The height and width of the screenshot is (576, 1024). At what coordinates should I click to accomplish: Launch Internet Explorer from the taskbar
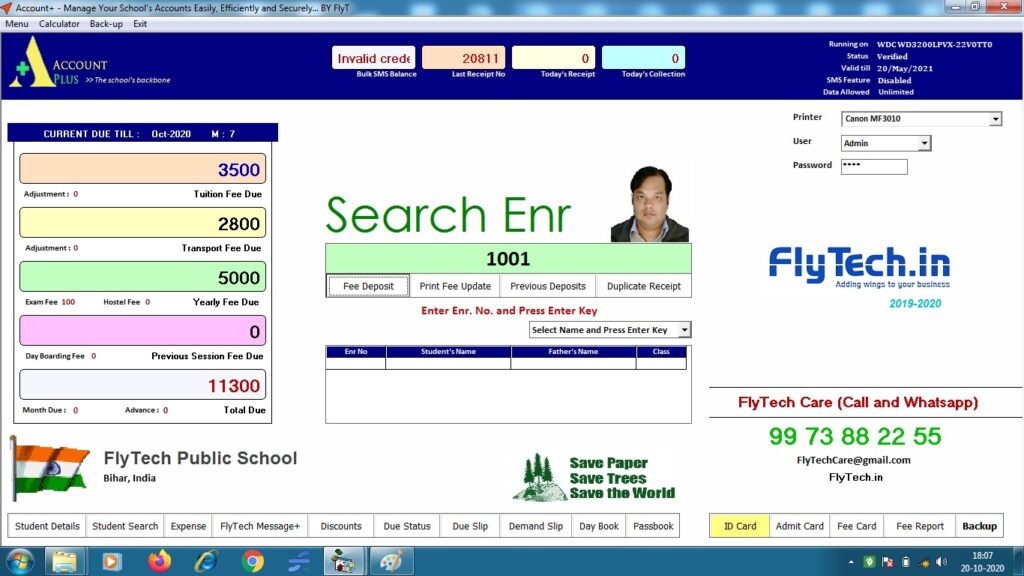(x=206, y=562)
